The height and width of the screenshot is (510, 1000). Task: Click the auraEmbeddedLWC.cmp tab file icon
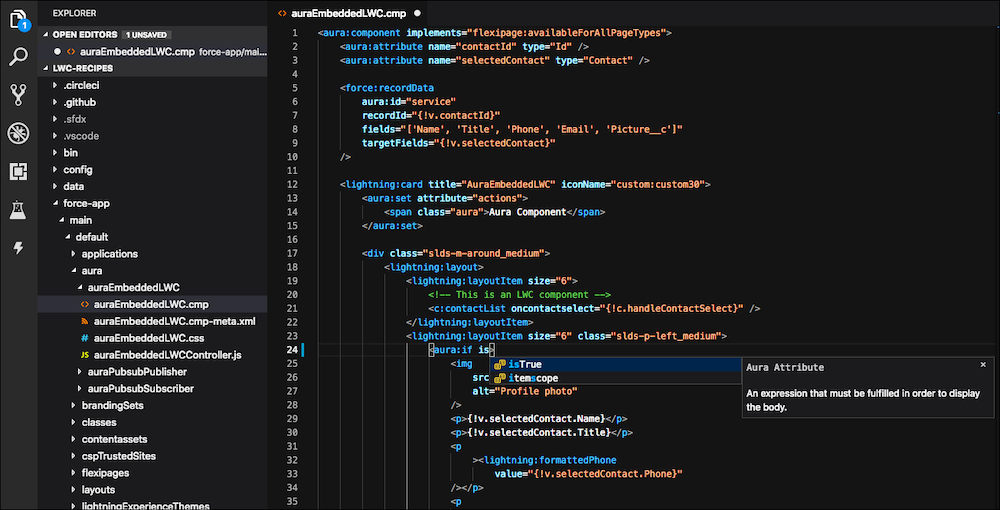point(282,13)
